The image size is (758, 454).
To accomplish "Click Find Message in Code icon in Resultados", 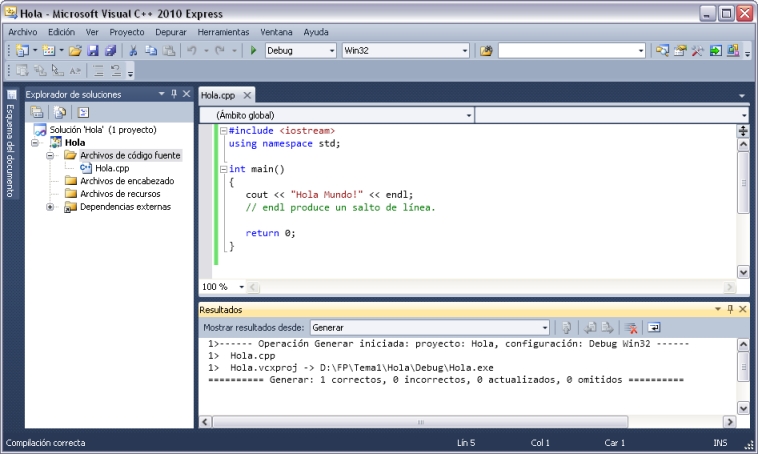I will [567, 328].
